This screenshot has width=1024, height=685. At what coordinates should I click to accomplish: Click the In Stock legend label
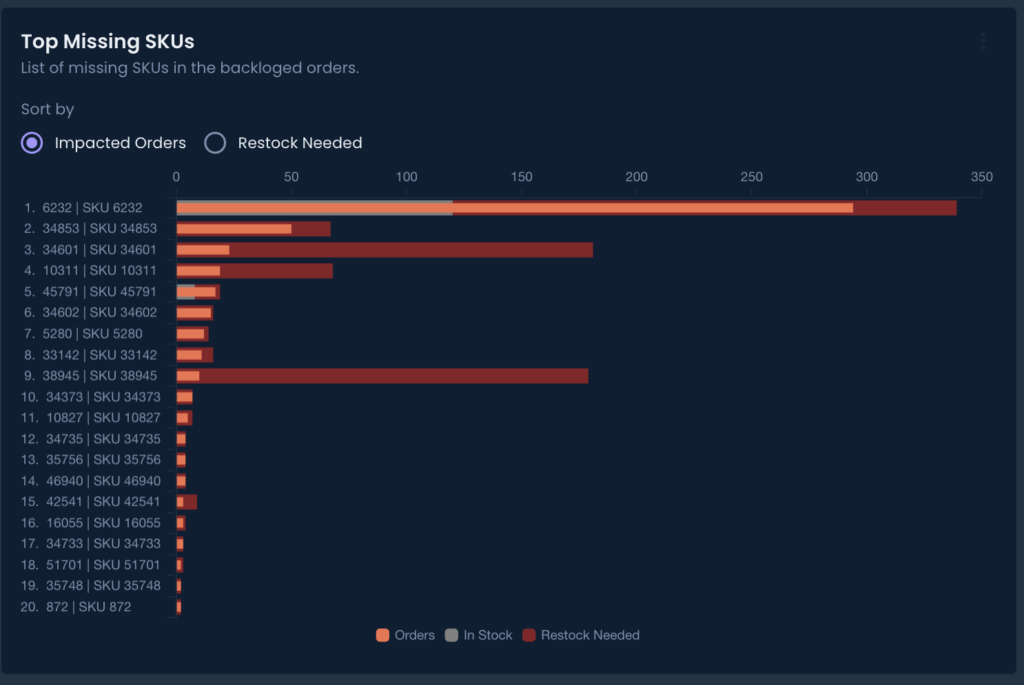pyautogui.click(x=487, y=635)
